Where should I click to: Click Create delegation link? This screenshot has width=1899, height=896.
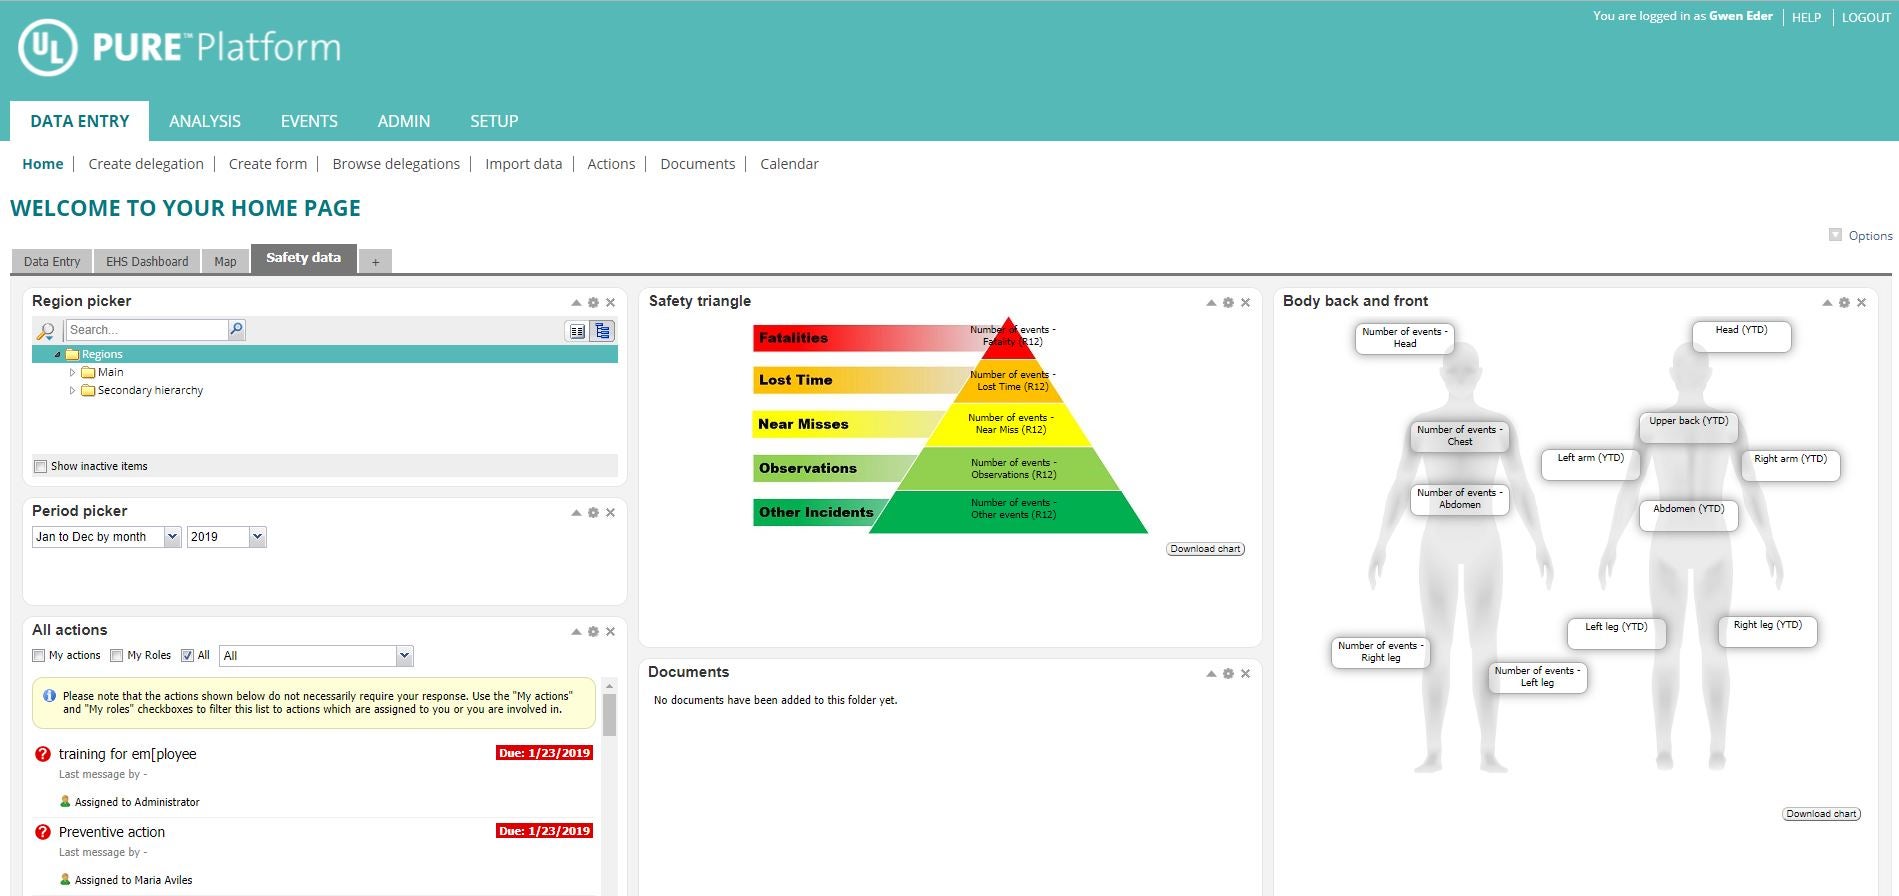(146, 164)
